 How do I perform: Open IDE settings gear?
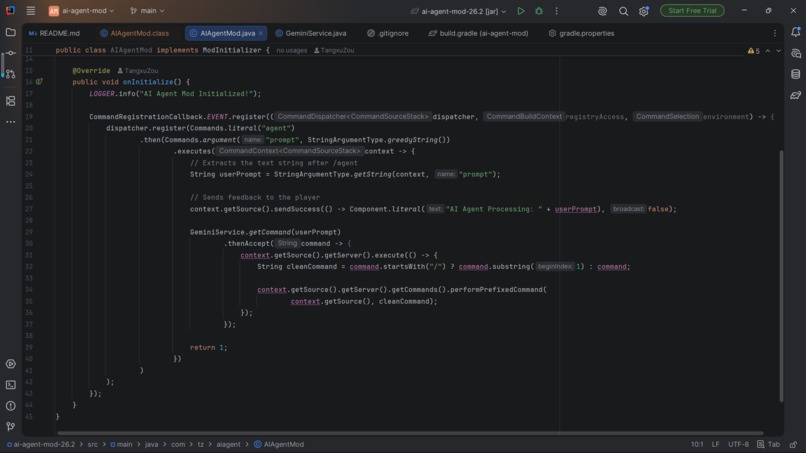click(644, 11)
